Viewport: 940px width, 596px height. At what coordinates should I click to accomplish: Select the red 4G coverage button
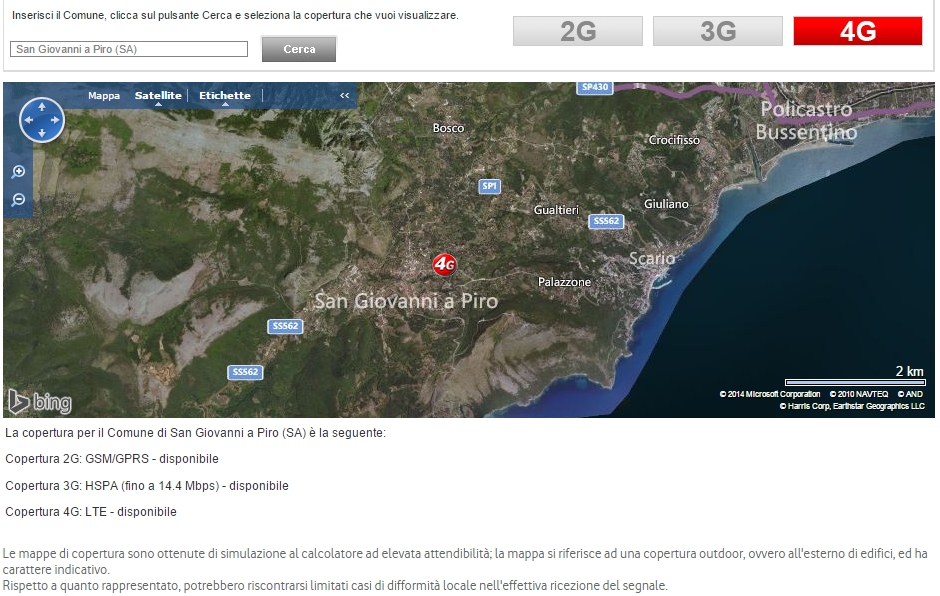857,31
